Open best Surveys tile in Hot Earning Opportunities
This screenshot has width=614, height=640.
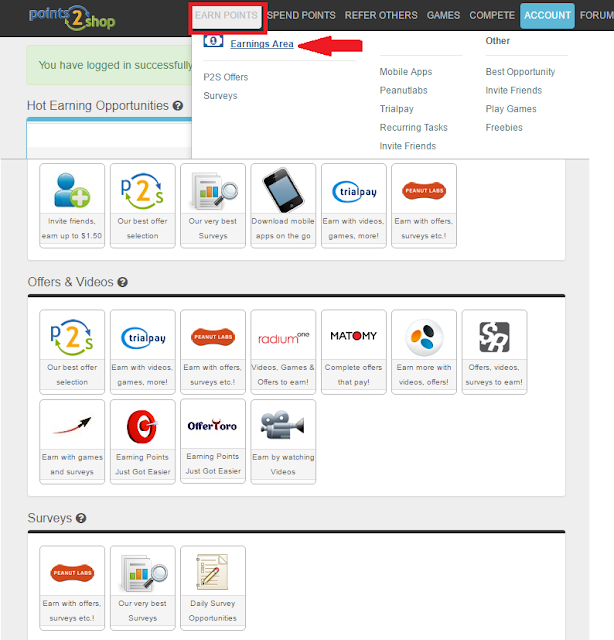point(213,206)
